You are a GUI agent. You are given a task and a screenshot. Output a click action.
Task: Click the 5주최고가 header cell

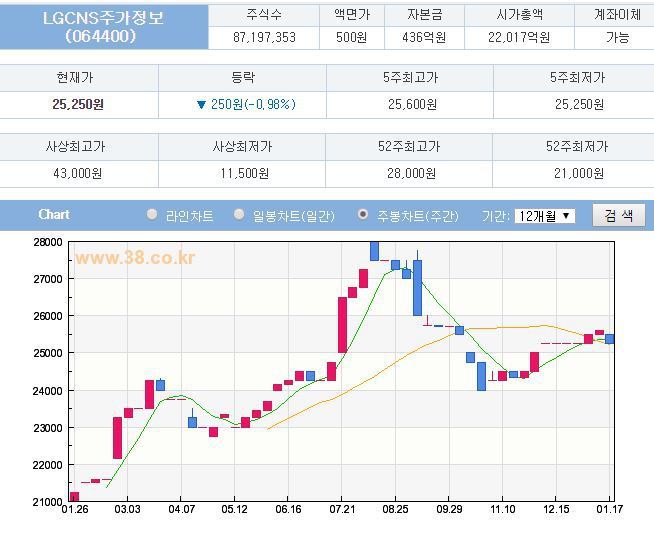(410, 78)
